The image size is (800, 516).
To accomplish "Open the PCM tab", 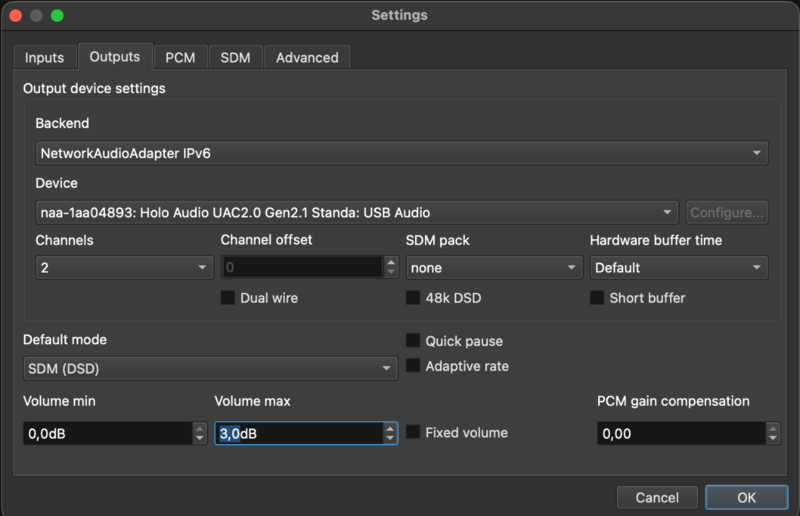I will pyautogui.click(x=180, y=58).
